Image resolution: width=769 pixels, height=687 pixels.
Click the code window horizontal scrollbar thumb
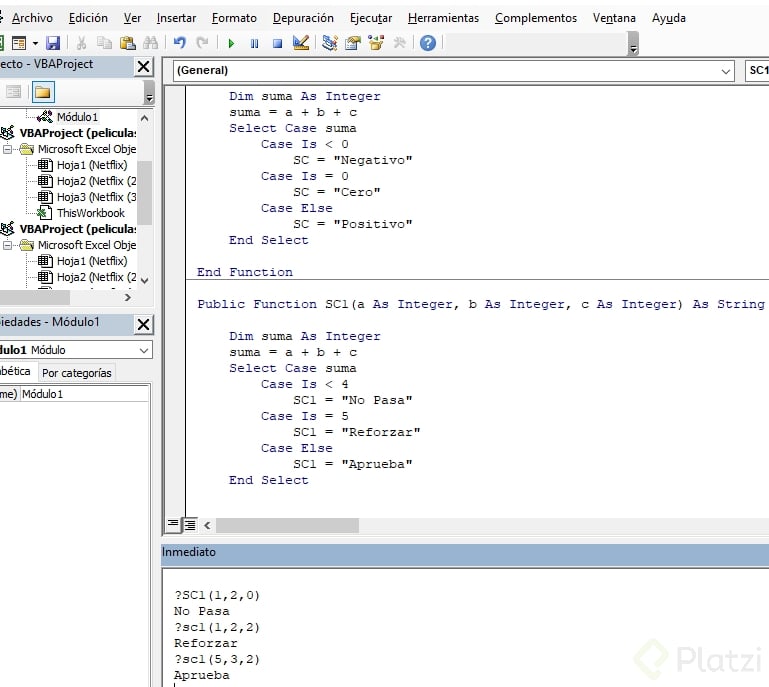[x=287, y=526]
